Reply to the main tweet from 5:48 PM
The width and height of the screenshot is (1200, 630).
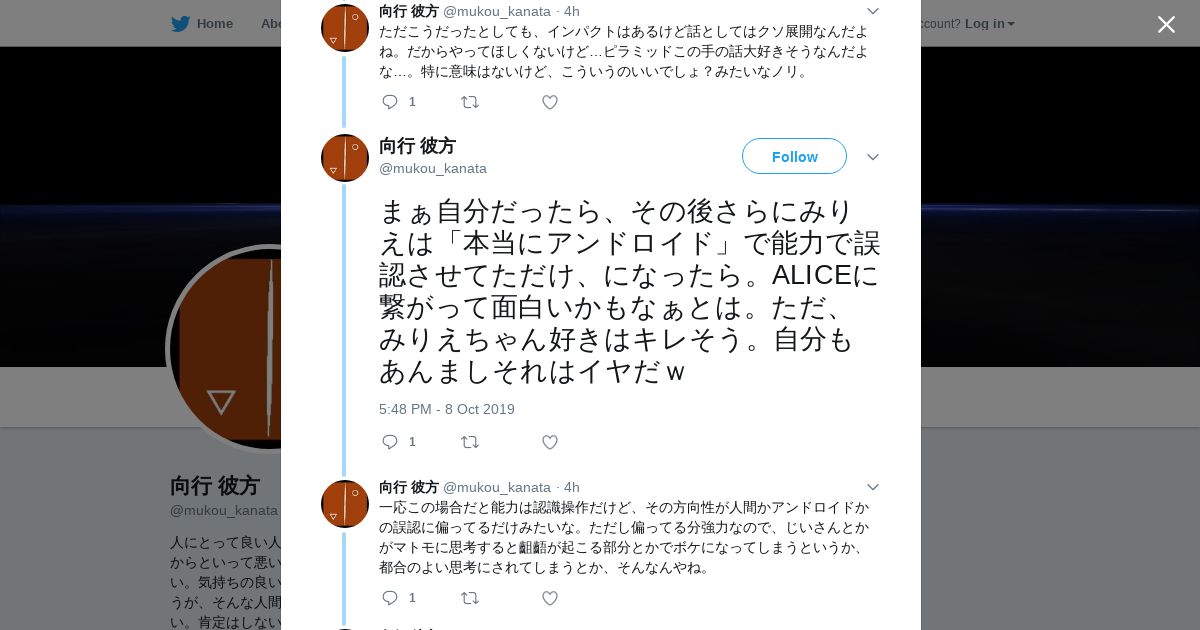pos(390,442)
